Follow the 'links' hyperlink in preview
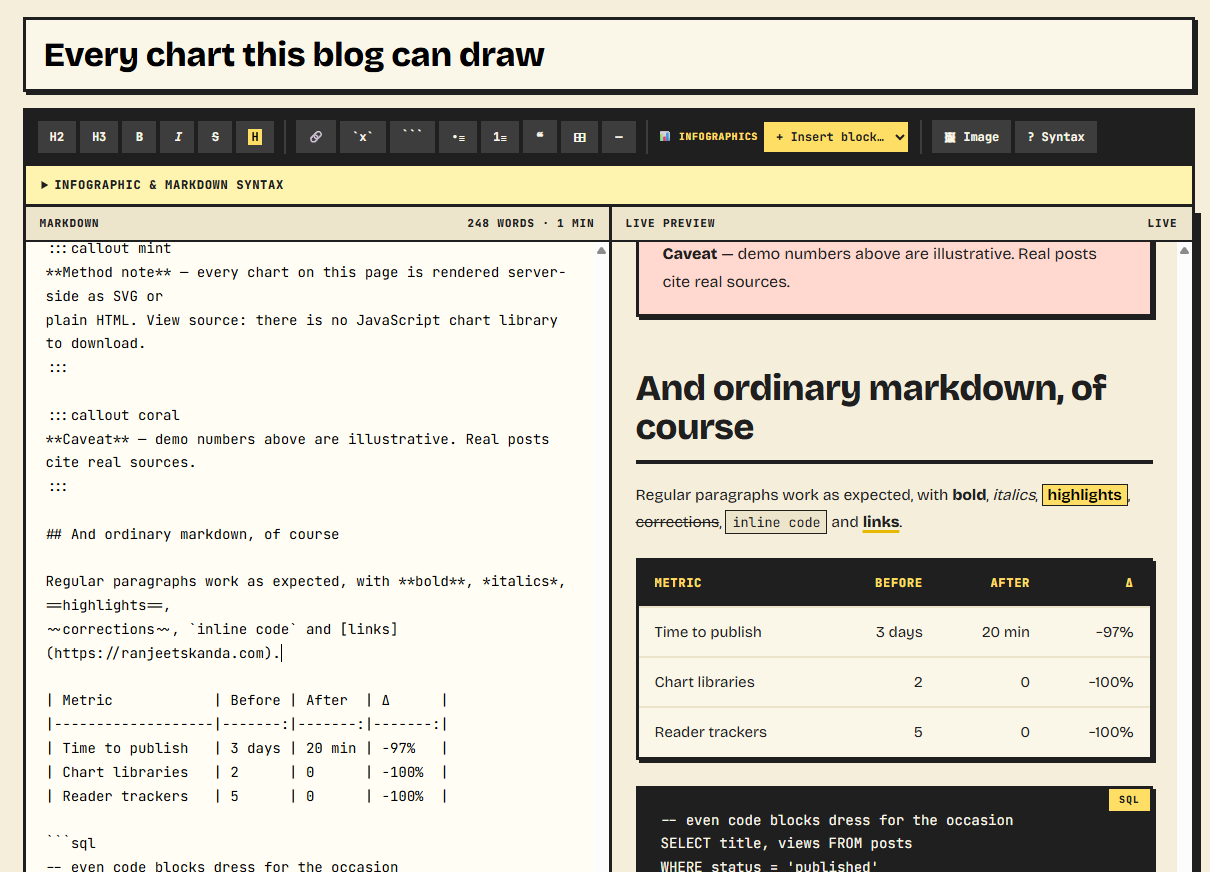1210x872 pixels. pos(881,522)
